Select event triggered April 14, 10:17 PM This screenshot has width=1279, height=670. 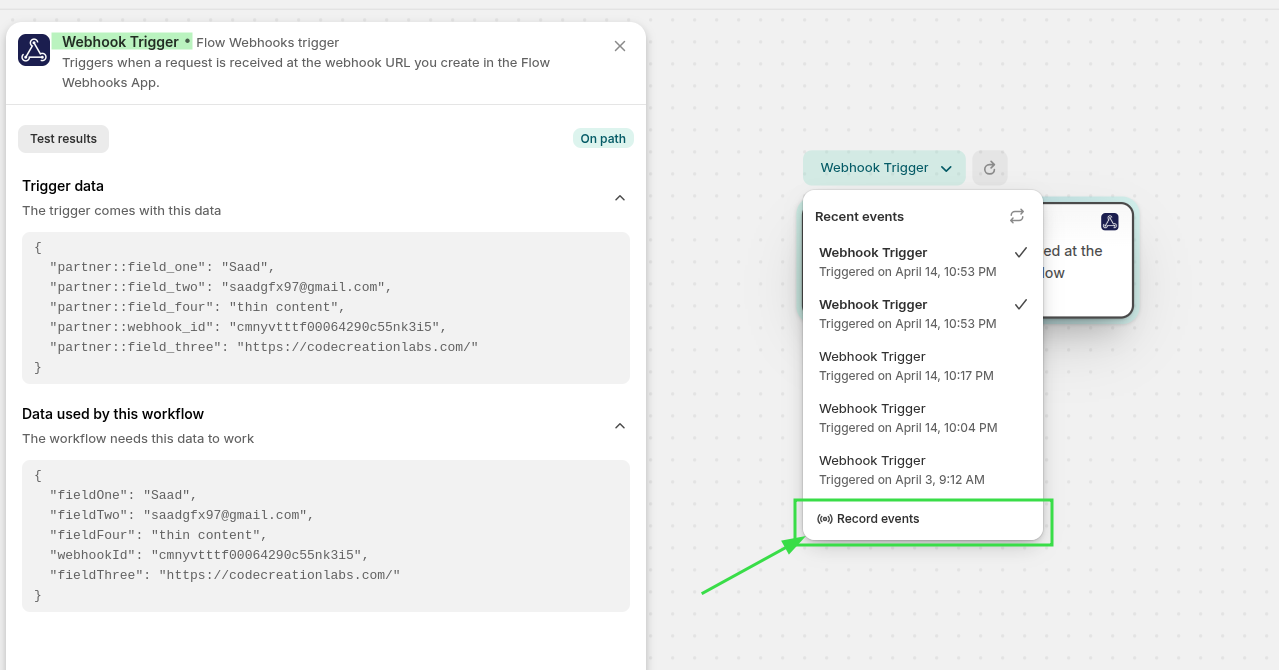tap(906, 366)
